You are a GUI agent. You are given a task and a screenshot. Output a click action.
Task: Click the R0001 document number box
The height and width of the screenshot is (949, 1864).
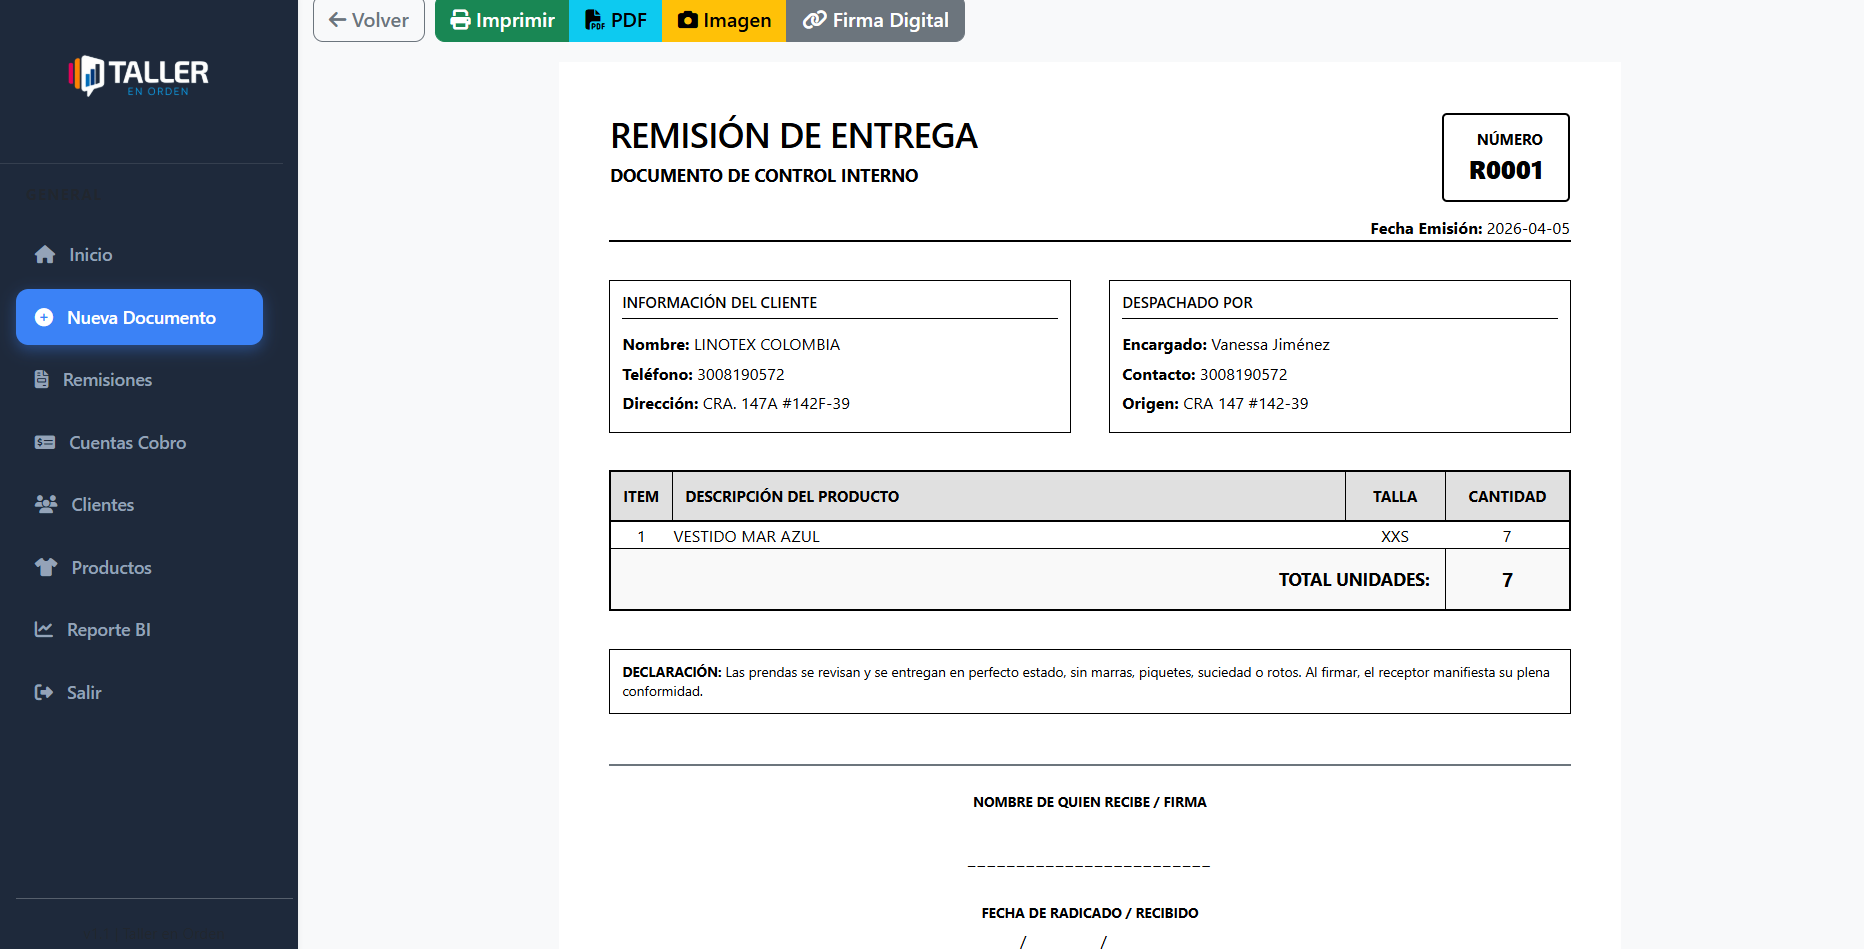point(1505,157)
